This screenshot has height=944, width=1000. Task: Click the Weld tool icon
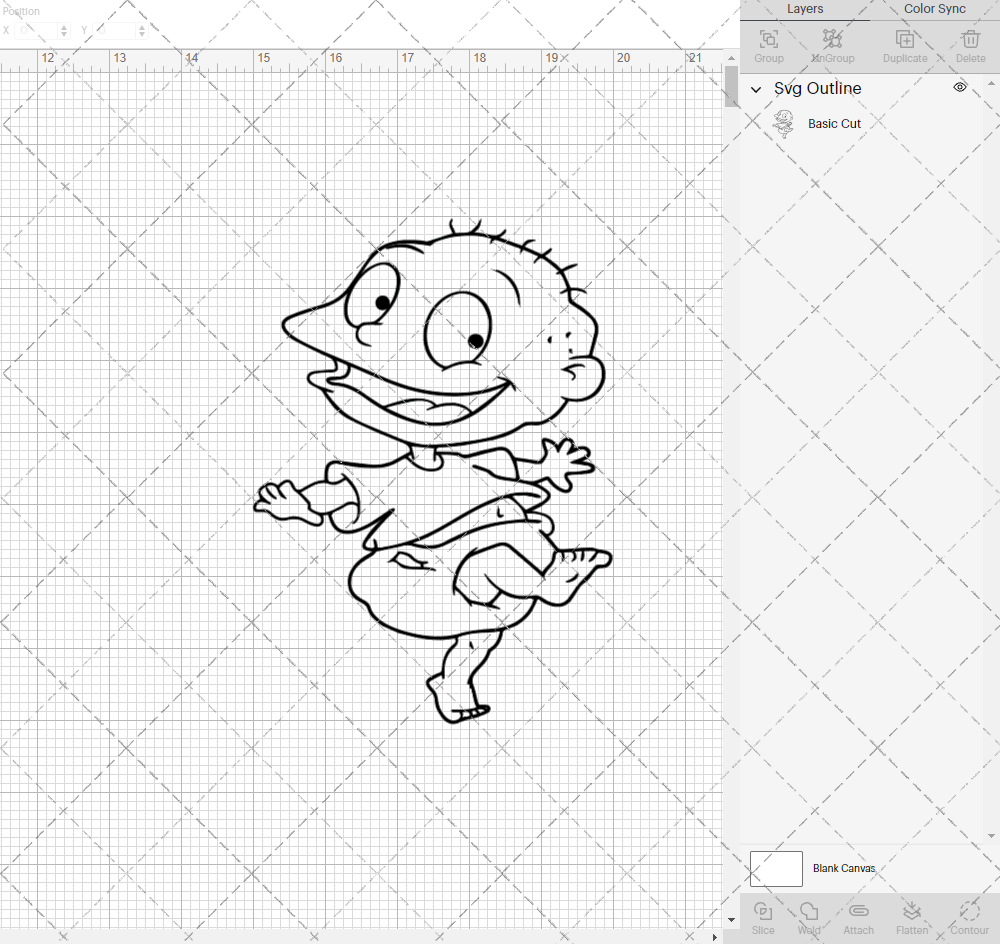pyautogui.click(x=809, y=913)
